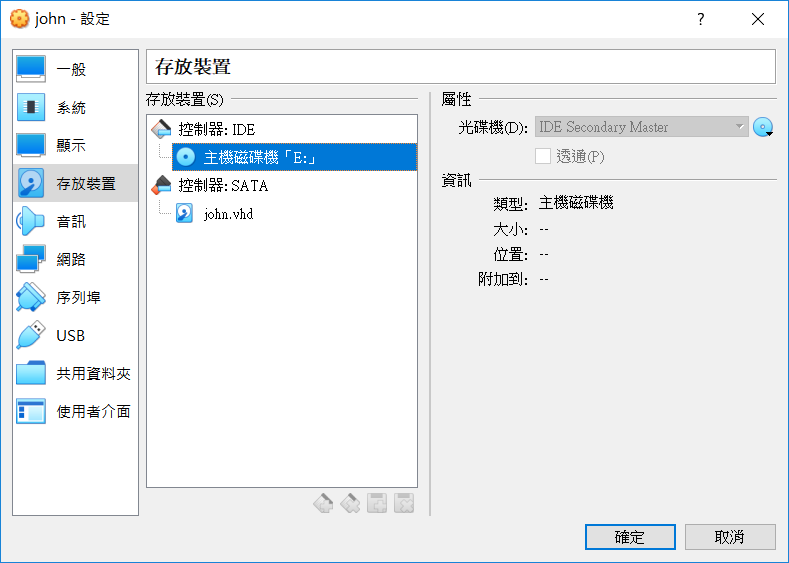
Task: Open the 使用者介面 settings category
Action: (75, 411)
